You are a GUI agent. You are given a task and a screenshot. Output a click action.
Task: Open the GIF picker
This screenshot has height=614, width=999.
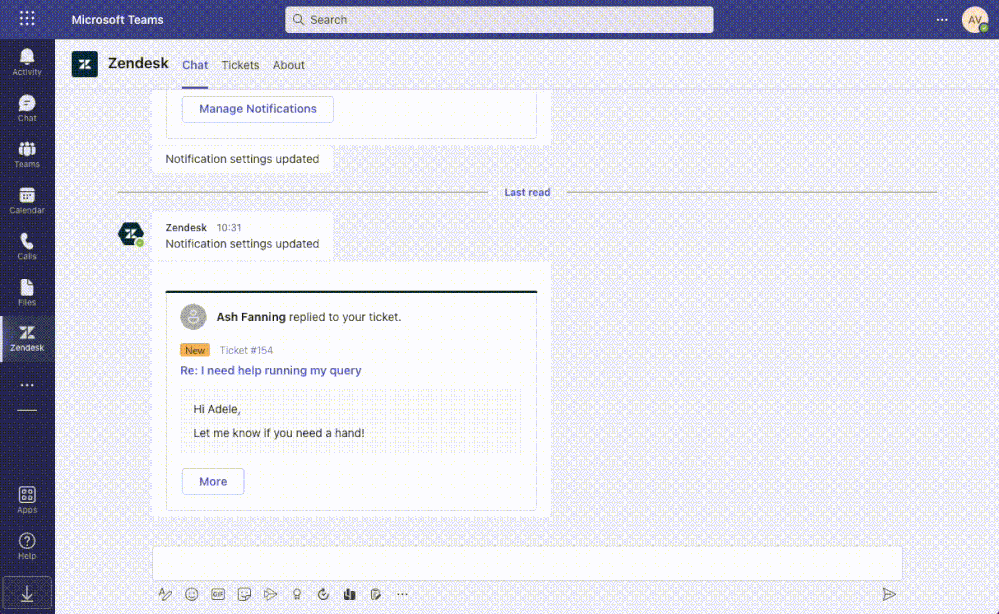click(218, 594)
